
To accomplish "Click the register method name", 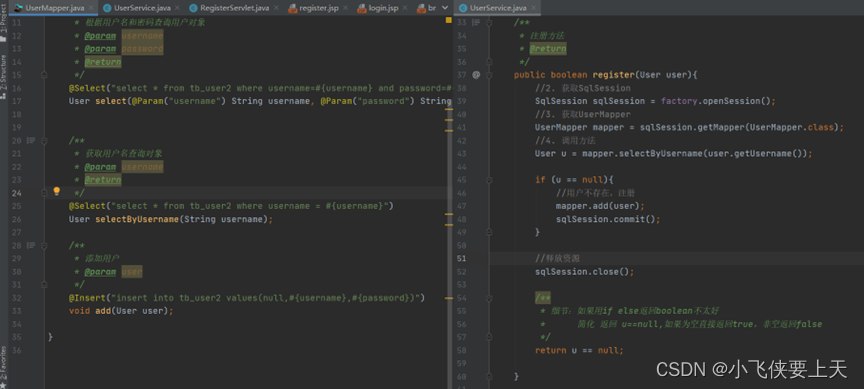I will click(613, 75).
